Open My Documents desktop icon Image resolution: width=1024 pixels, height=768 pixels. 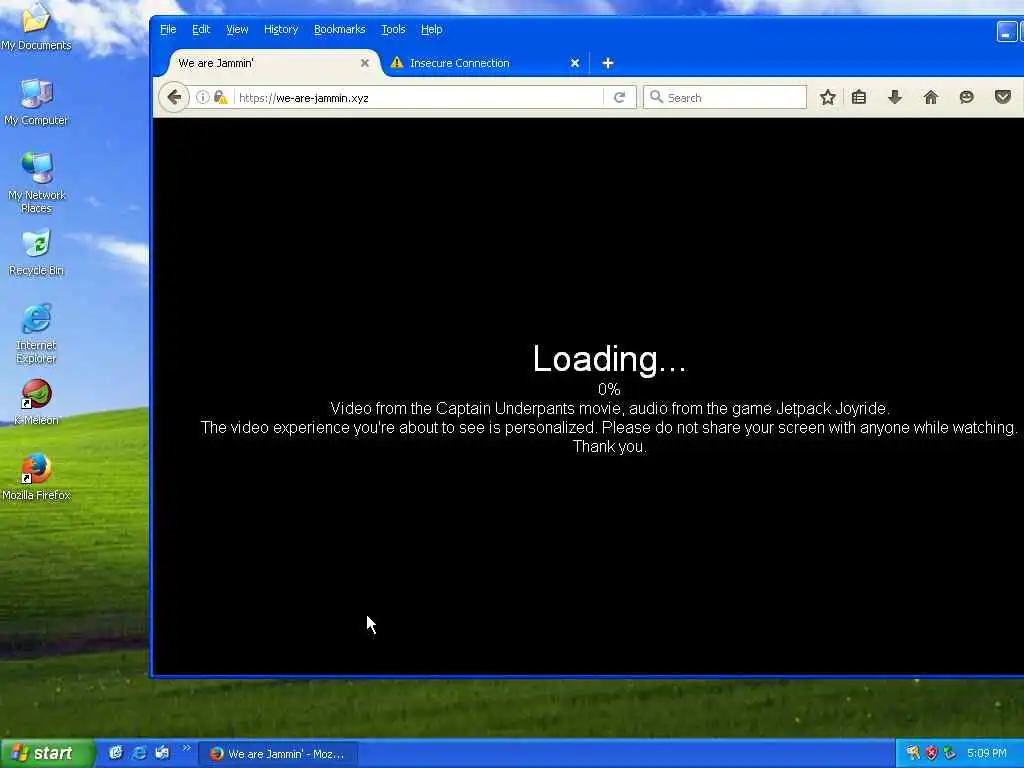[36, 26]
